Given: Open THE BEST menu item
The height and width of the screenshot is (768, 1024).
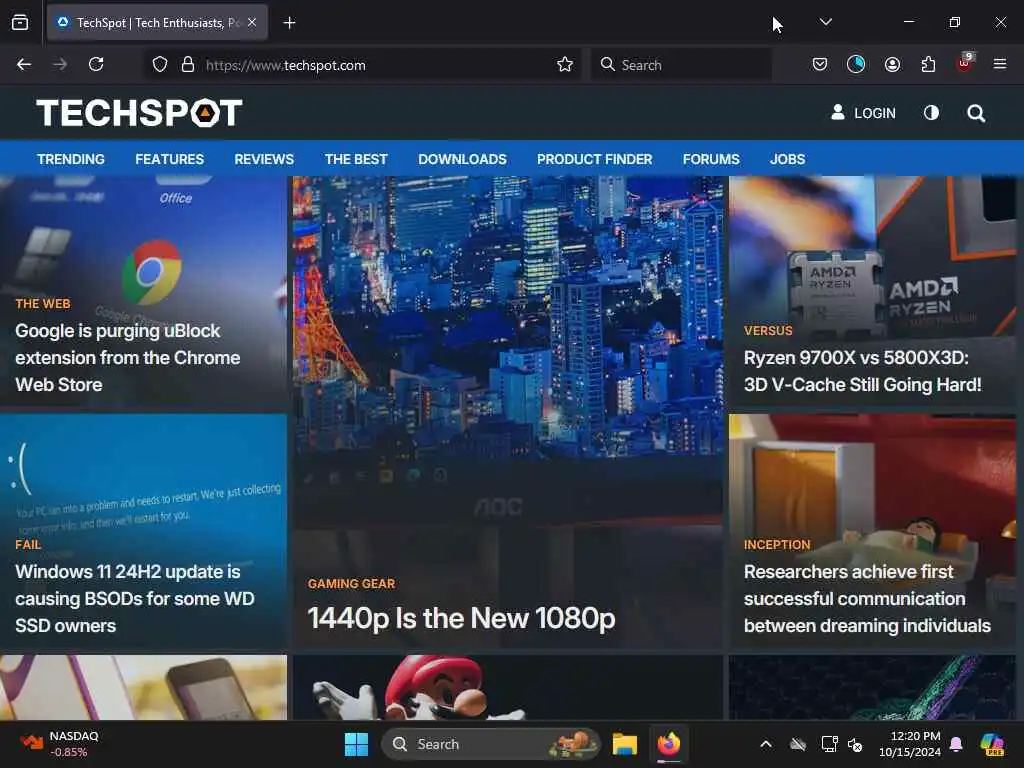Looking at the screenshot, I should click(x=356, y=159).
